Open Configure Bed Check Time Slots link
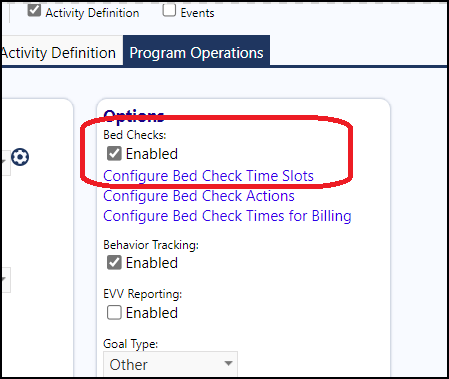The image size is (449, 379). [208, 176]
